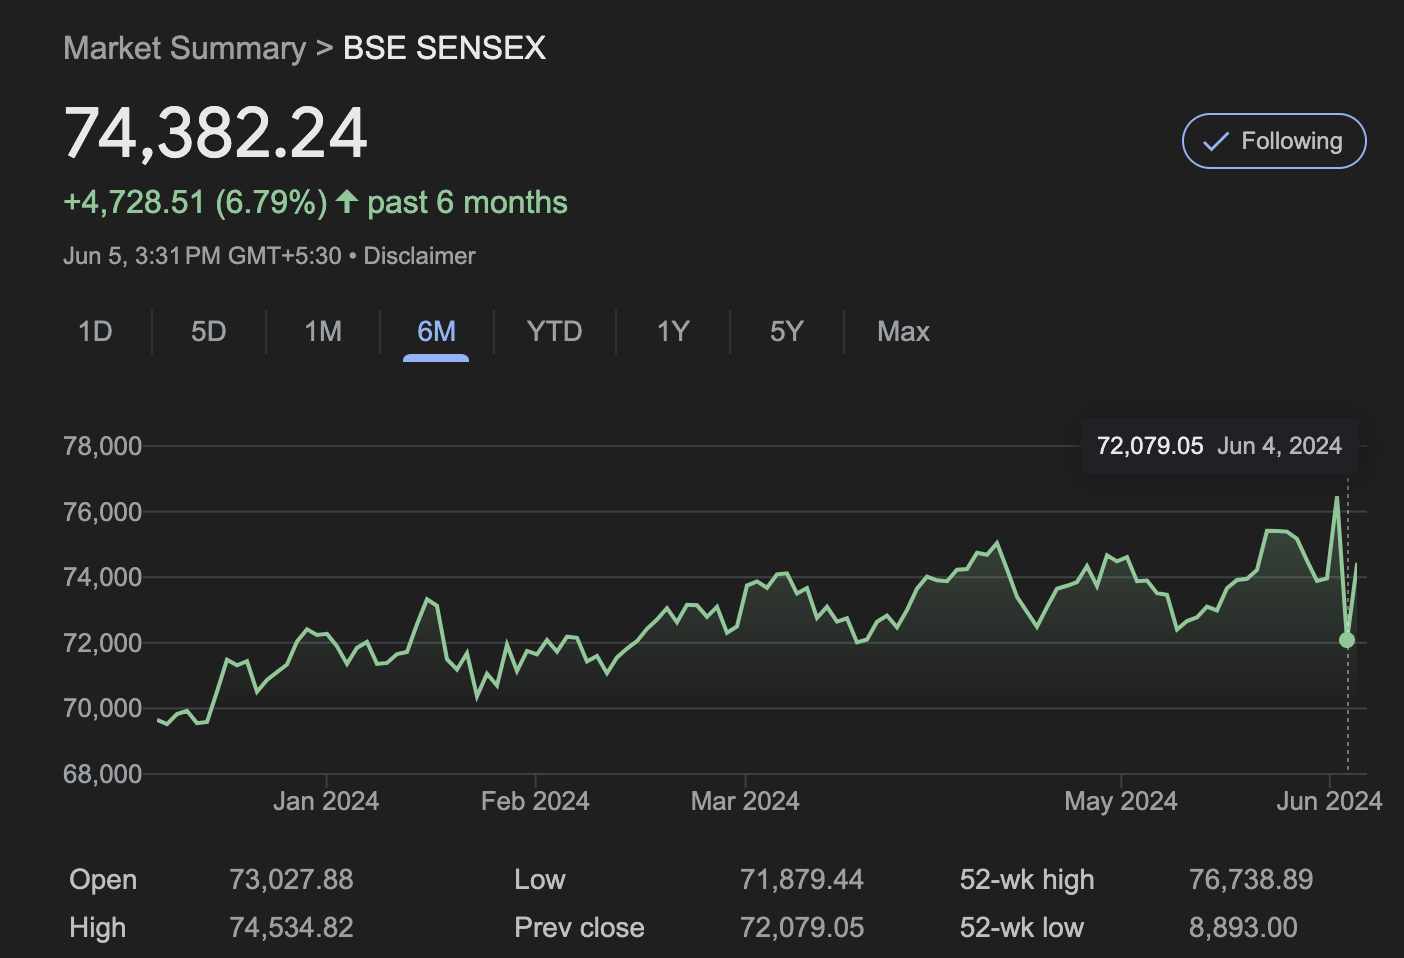Switch to the 1D range tab
The width and height of the screenshot is (1404, 958).
tap(95, 332)
